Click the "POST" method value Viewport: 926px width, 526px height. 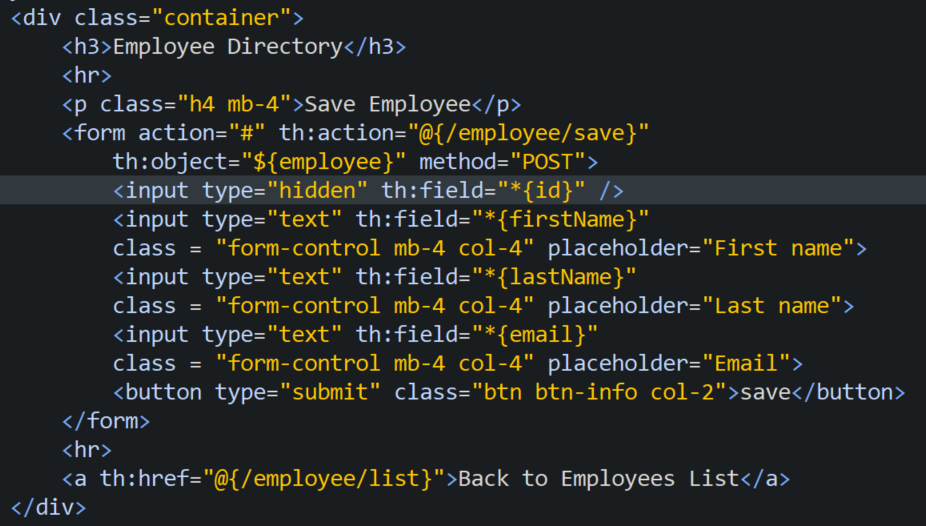point(548,162)
